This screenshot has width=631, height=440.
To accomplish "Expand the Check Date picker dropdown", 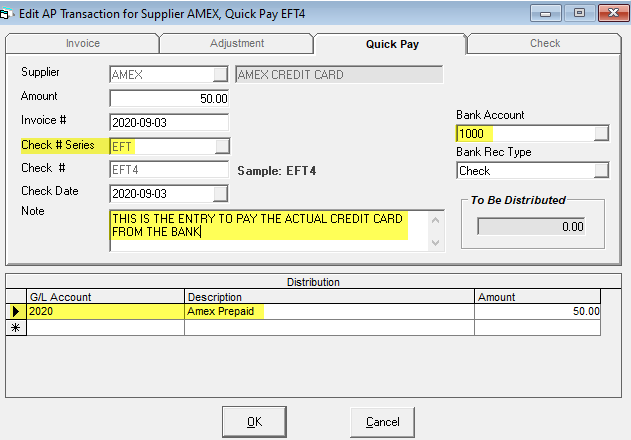I will (x=220, y=193).
